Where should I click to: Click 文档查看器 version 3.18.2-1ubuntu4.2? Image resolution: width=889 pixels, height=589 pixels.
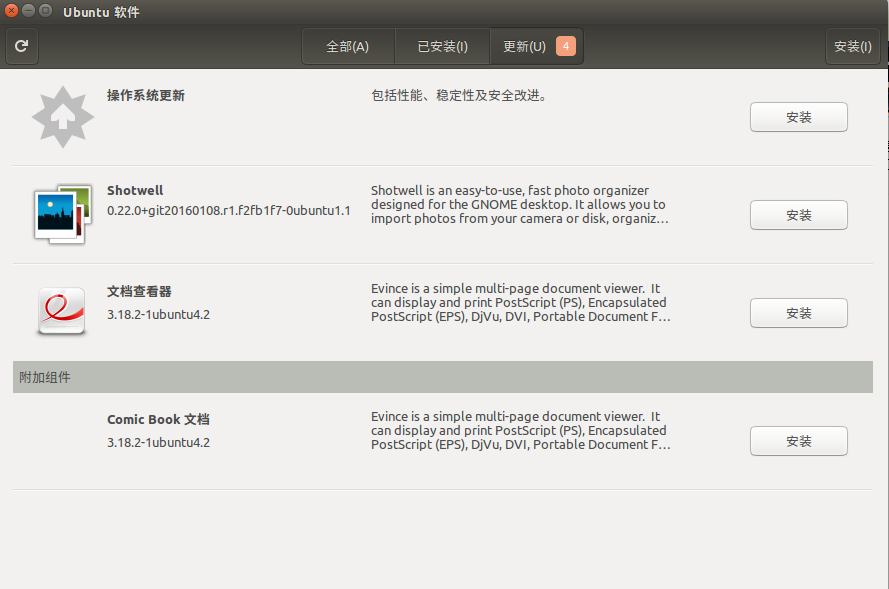tap(159, 315)
